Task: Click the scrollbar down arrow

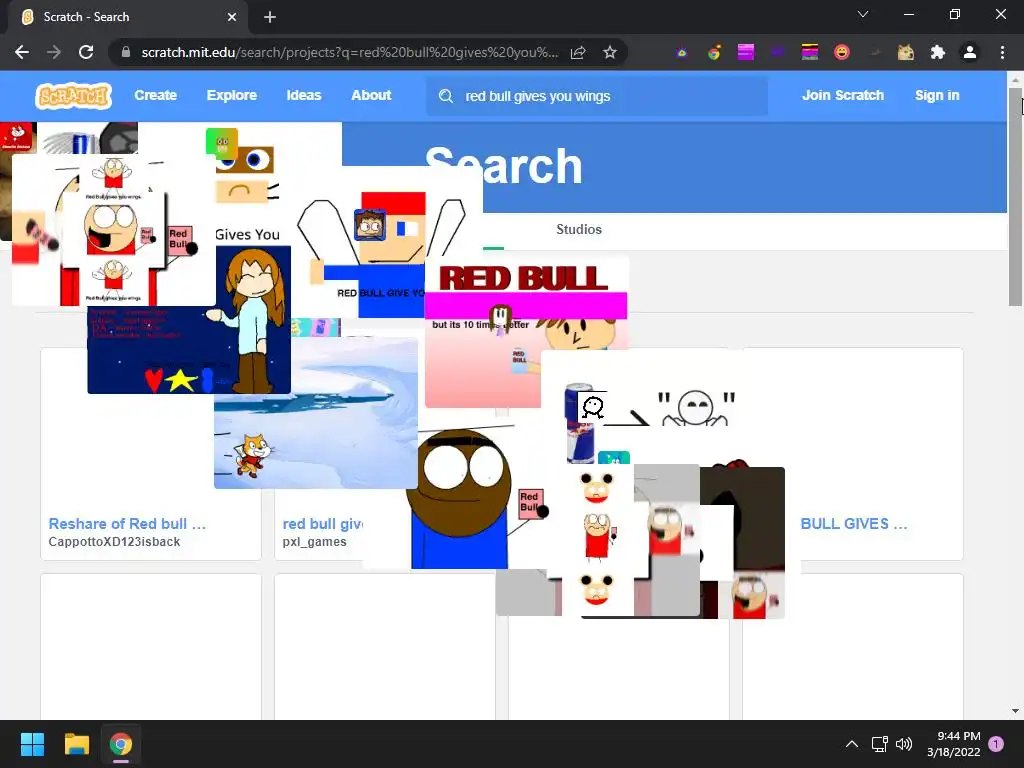Action: [1015, 711]
